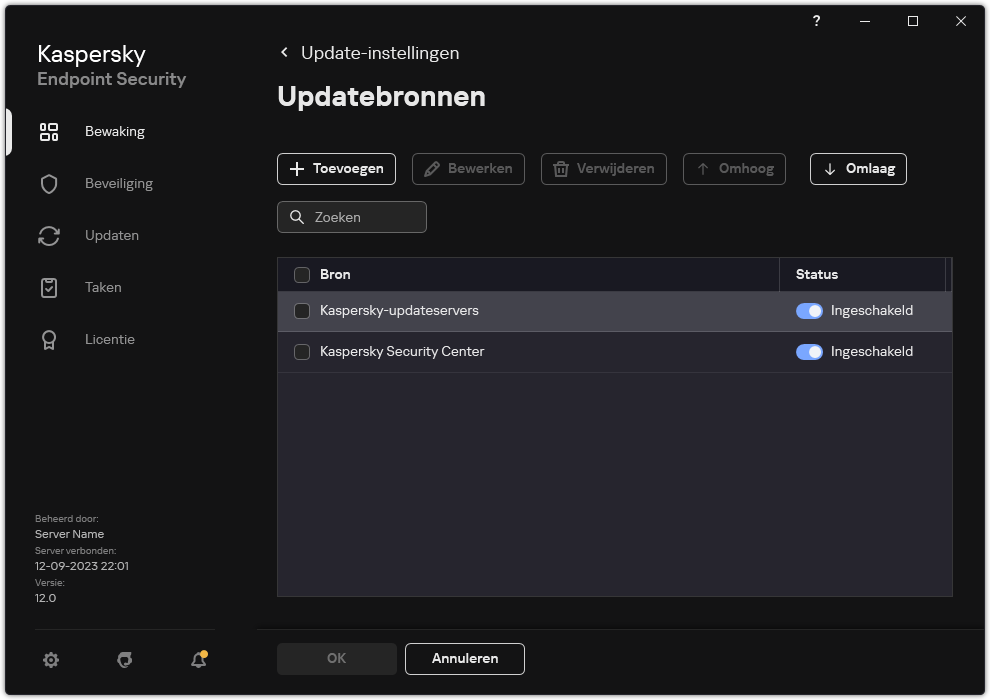Open the notifications bell icon
Image resolution: width=990 pixels, height=700 pixels.
tap(198, 660)
